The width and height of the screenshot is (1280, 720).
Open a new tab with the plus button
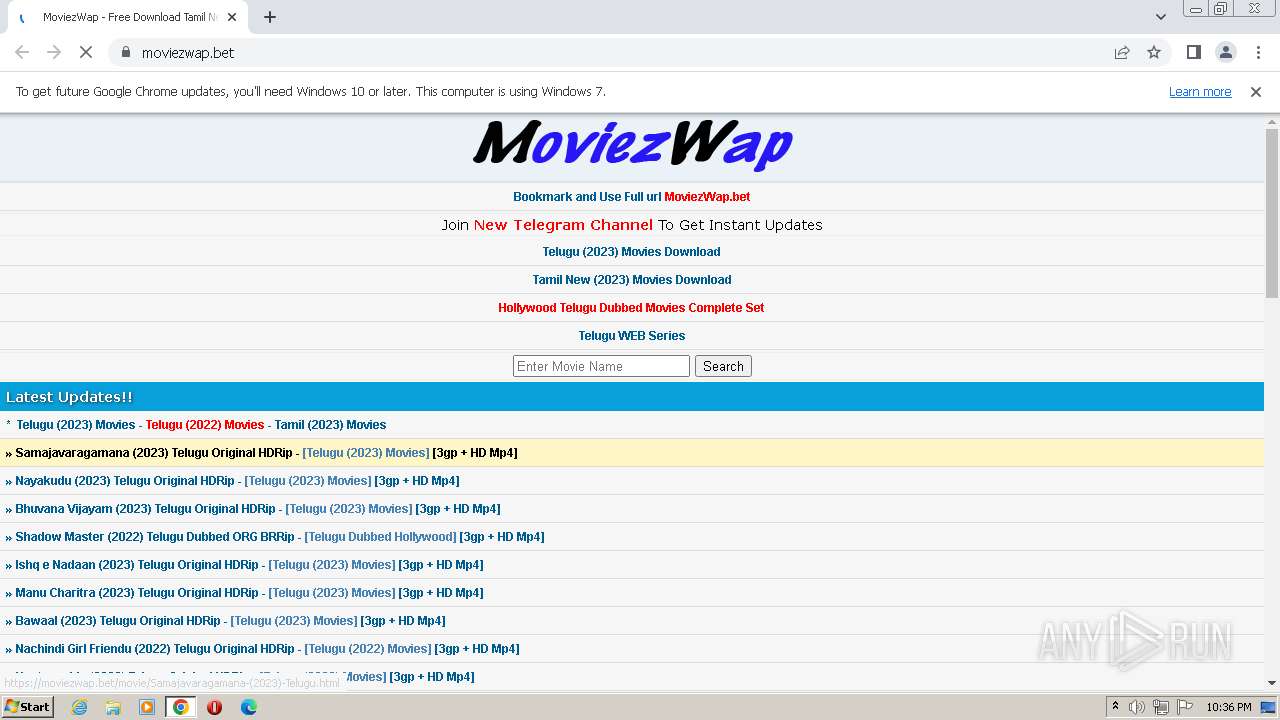click(x=270, y=17)
